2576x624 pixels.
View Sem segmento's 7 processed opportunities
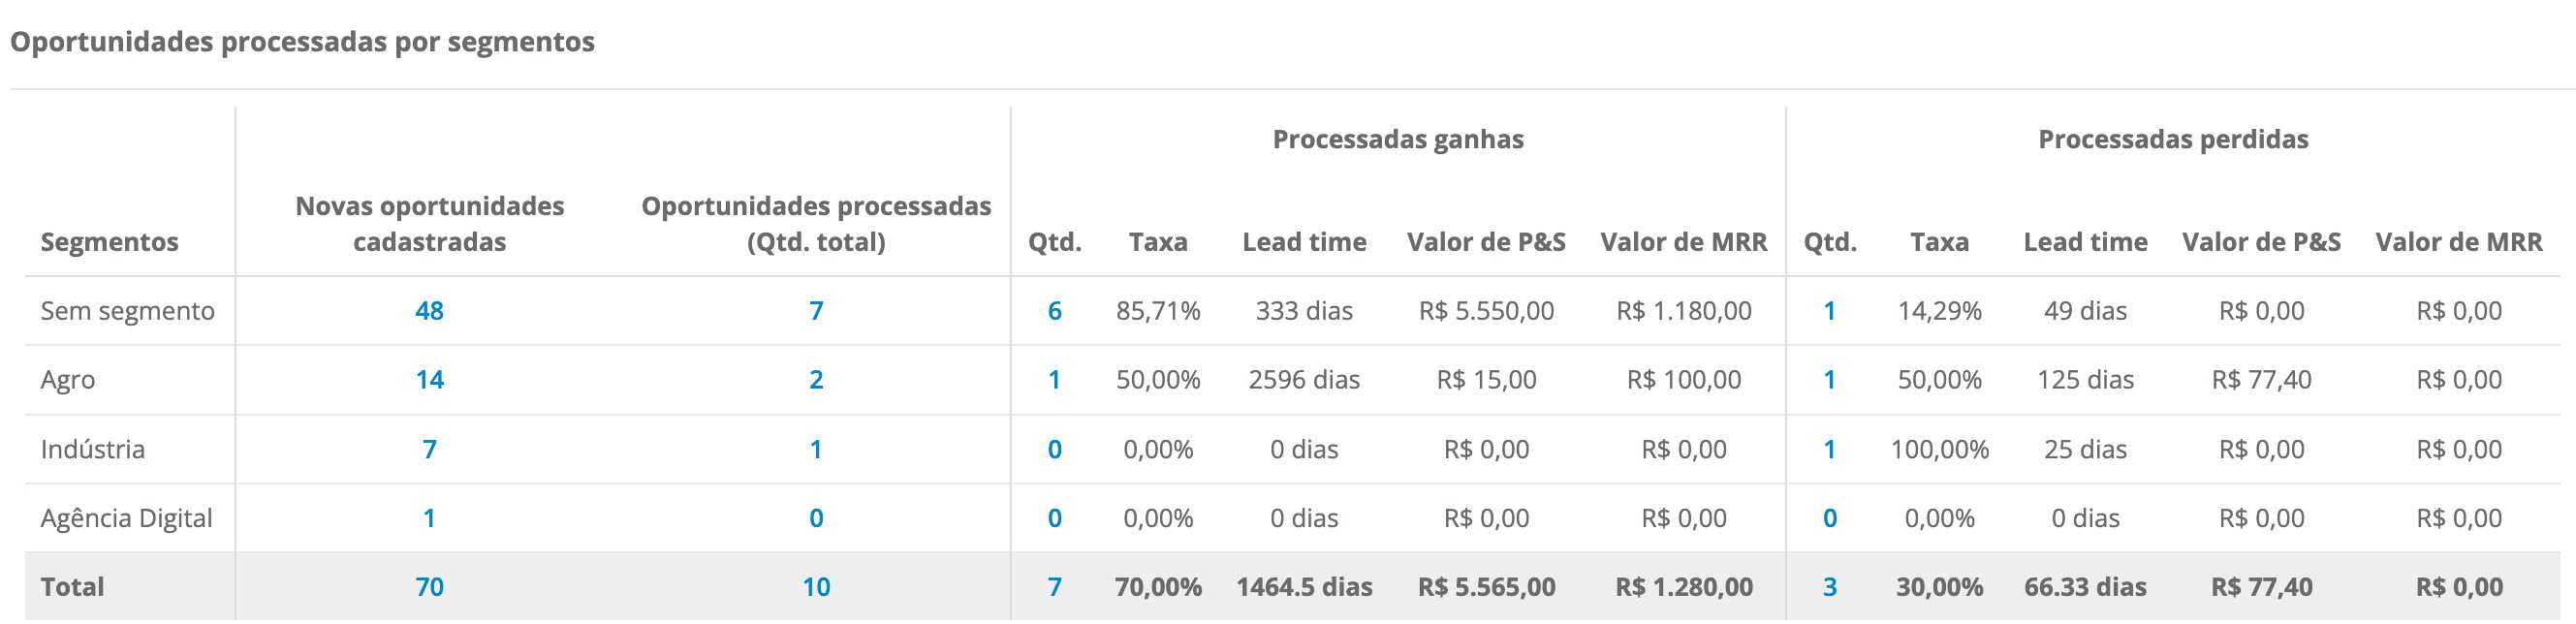pos(816,311)
